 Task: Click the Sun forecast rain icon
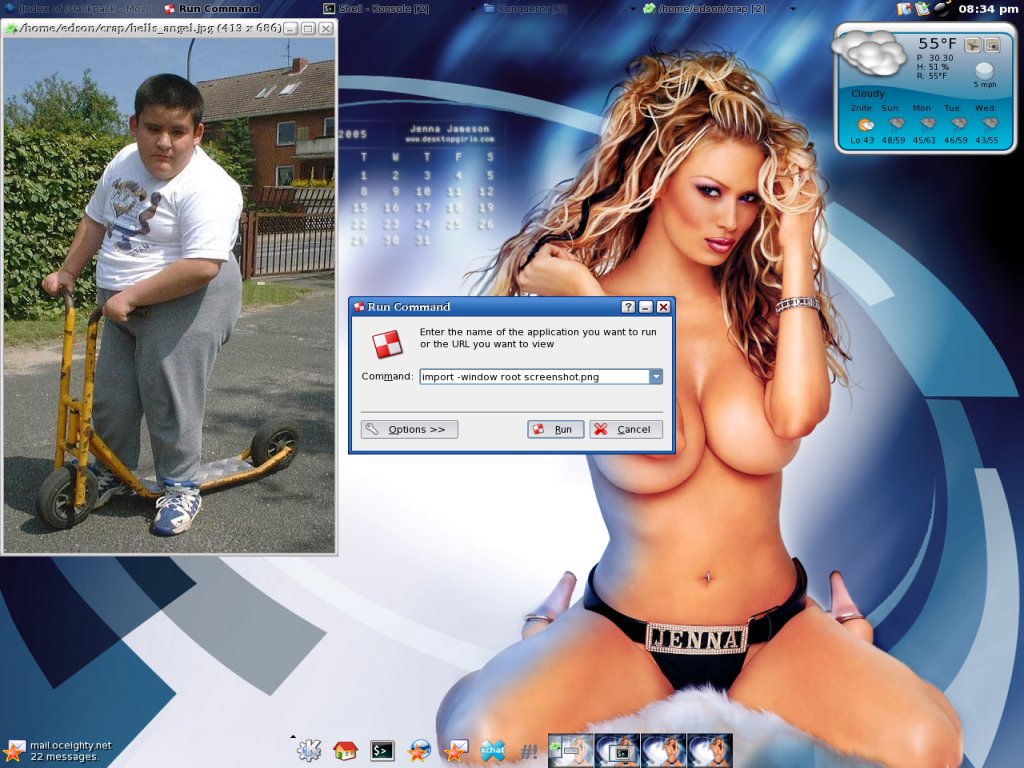coord(896,124)
